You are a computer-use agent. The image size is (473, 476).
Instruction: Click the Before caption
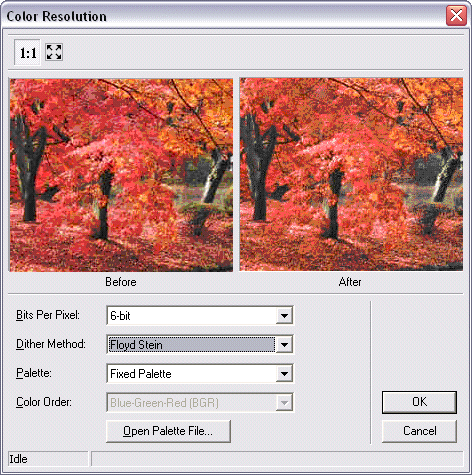[121, 282]
